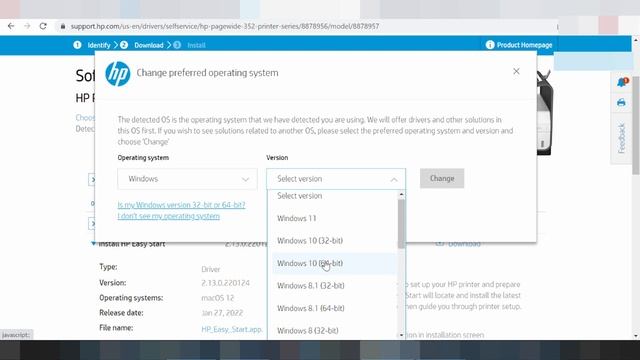Close the Change preferred operating system dialog
This screenshot has height=360, width=640.
(516, 71)
